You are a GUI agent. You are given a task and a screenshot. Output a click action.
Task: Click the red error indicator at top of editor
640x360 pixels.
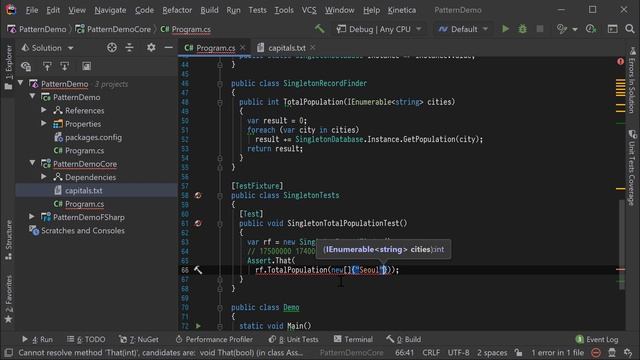(x=620, y=62)
